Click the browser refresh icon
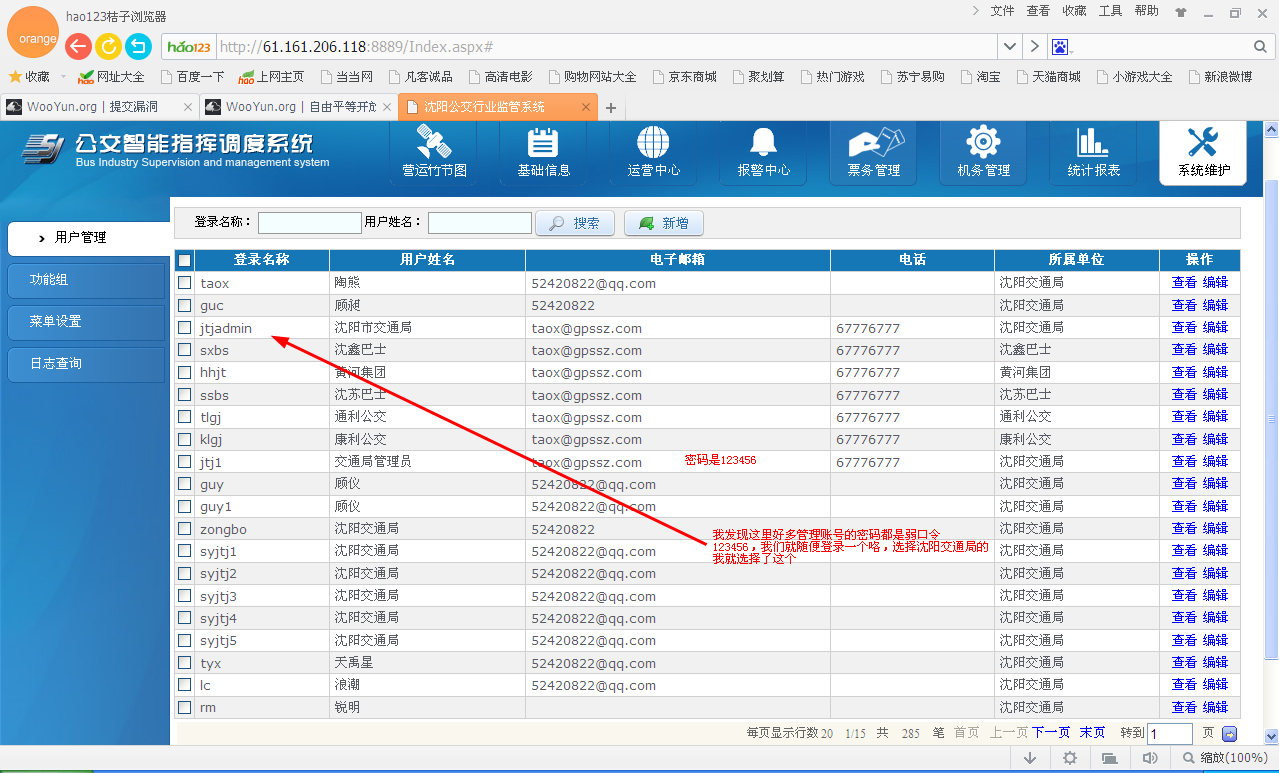Image resolution: width=1279 pixels, height=773 pixels. [x=108, y=46]
